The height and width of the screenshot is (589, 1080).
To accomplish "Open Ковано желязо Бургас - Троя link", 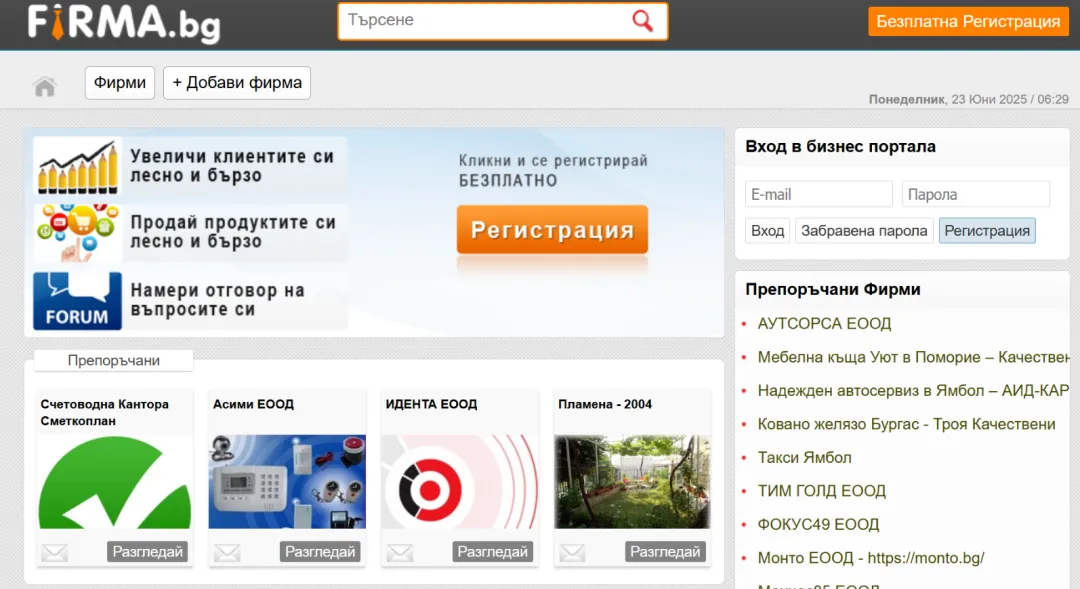I will click(906, 424).
